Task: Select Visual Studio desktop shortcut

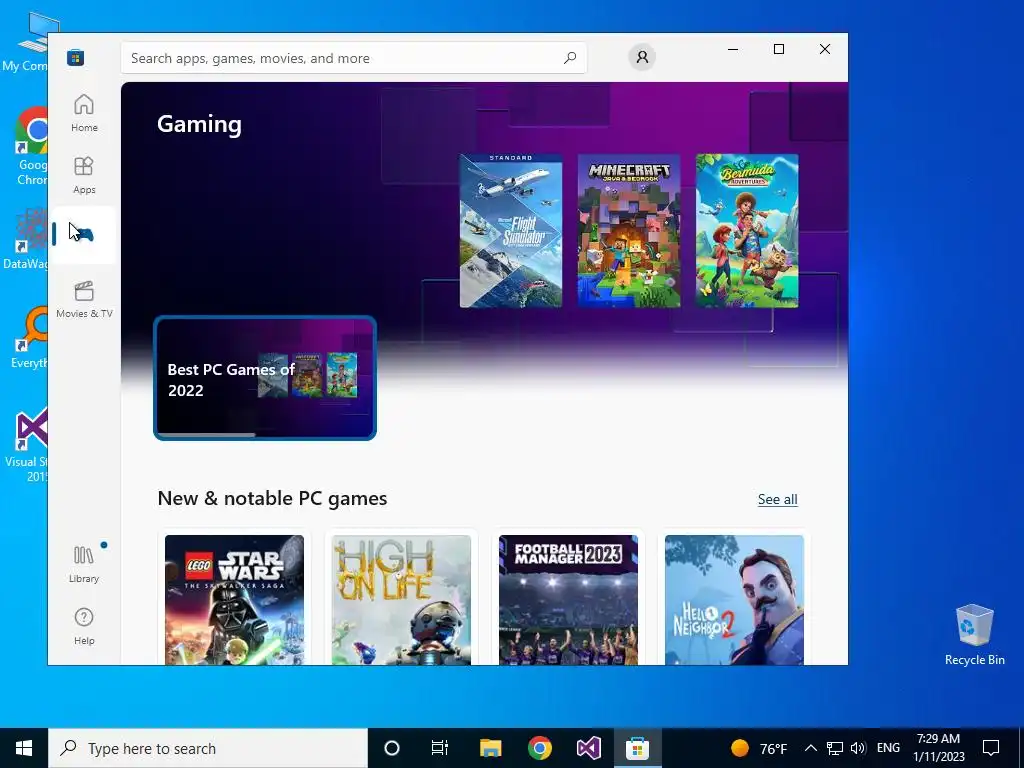Action: (26, 445)
